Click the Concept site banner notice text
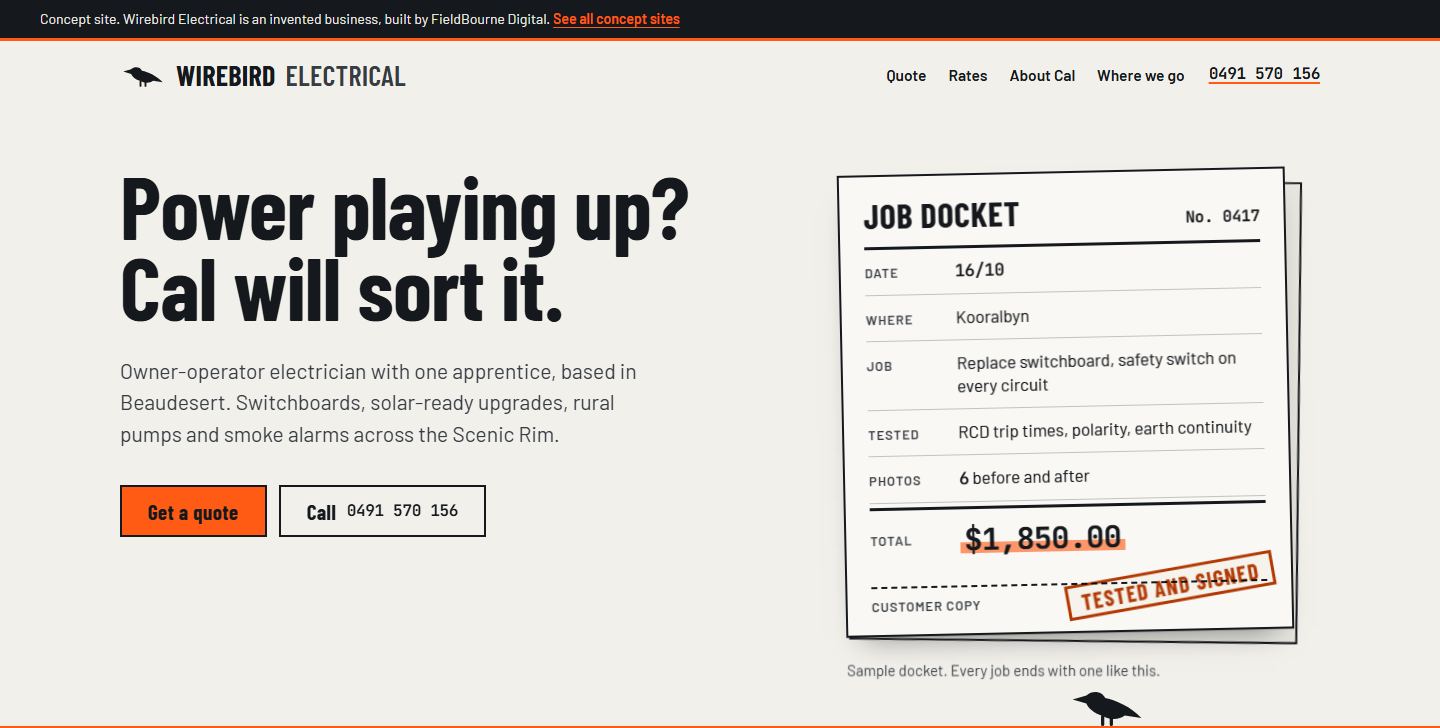 [295, 19]
